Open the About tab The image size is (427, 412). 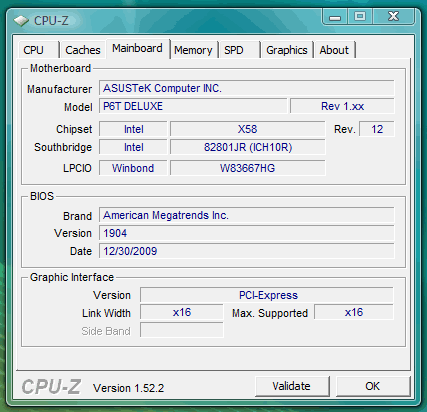pyautogui.click(x=334, y=50)
